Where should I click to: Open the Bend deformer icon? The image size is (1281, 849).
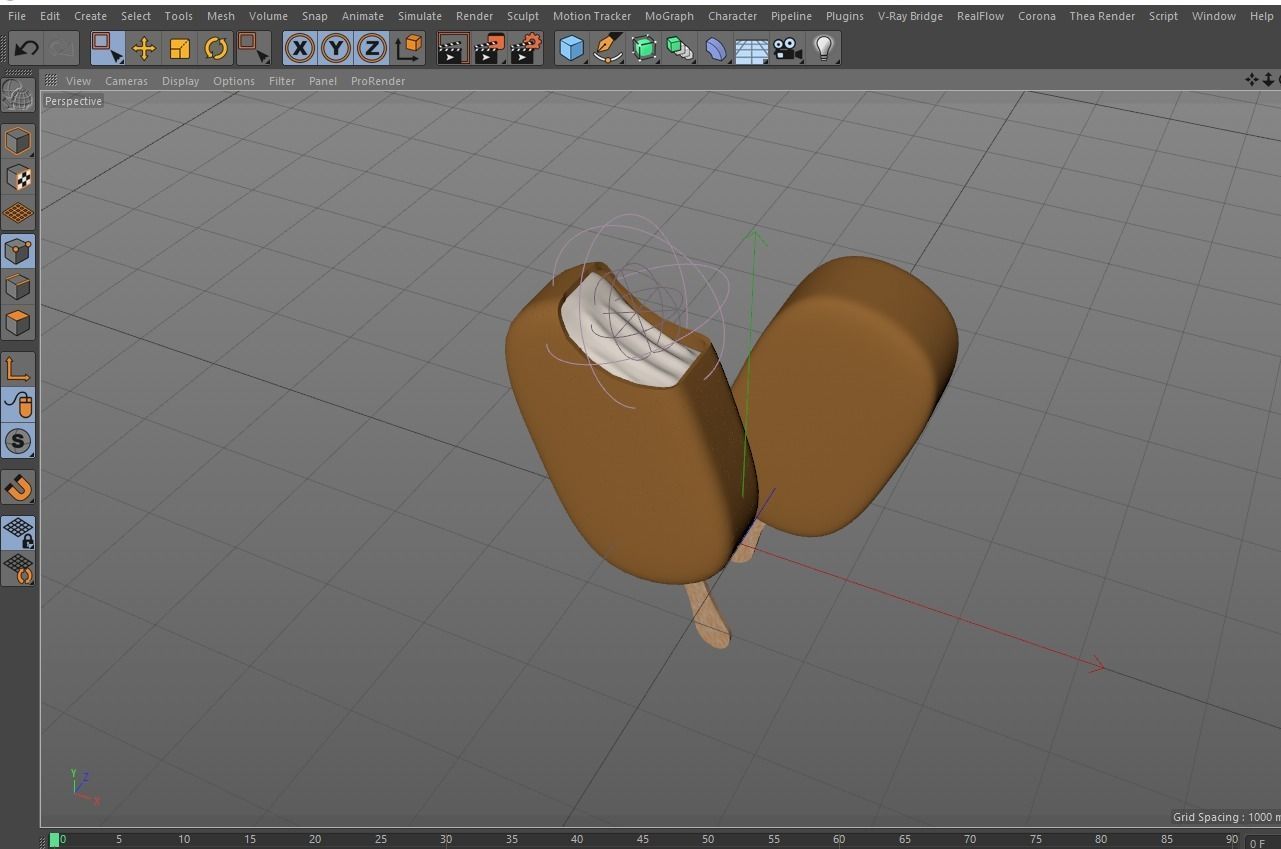(716, 48)
